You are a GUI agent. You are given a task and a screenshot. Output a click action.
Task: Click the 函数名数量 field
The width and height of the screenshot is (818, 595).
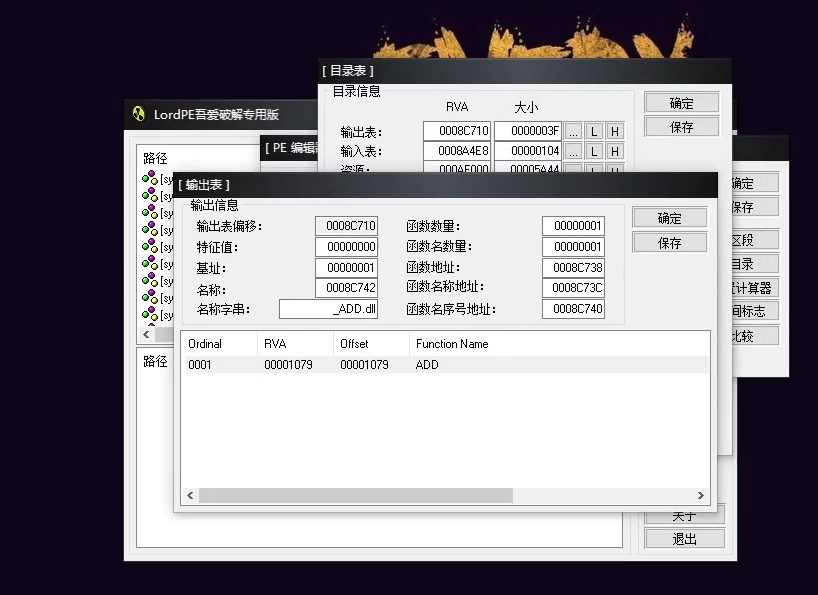coord(573,247)
